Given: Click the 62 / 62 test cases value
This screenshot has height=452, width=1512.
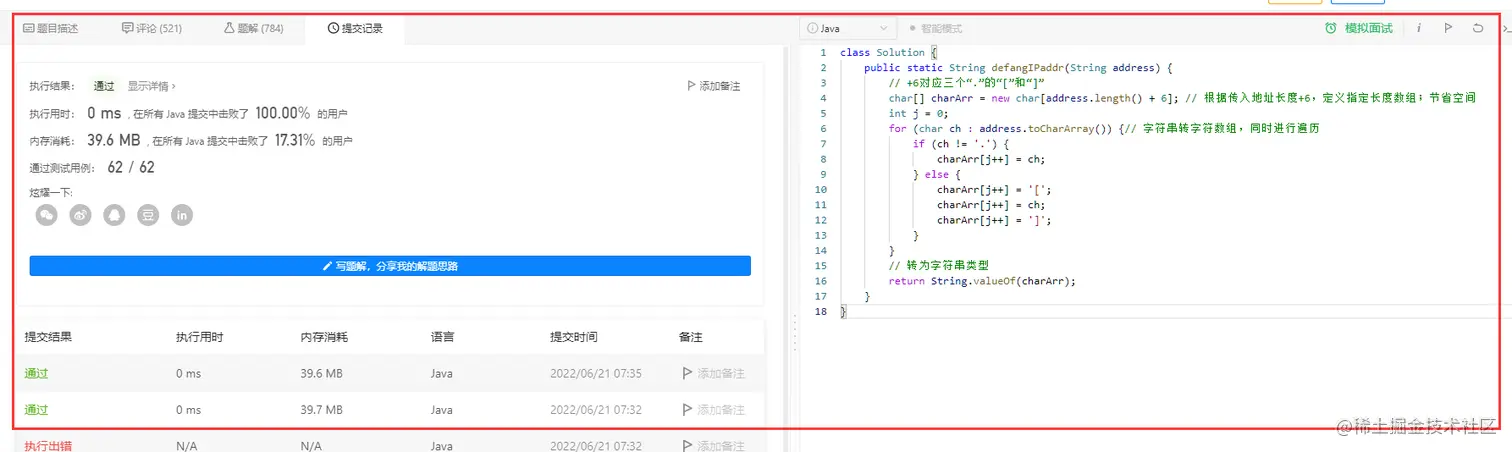Looking at the screenshot, I should pos(131,167).
